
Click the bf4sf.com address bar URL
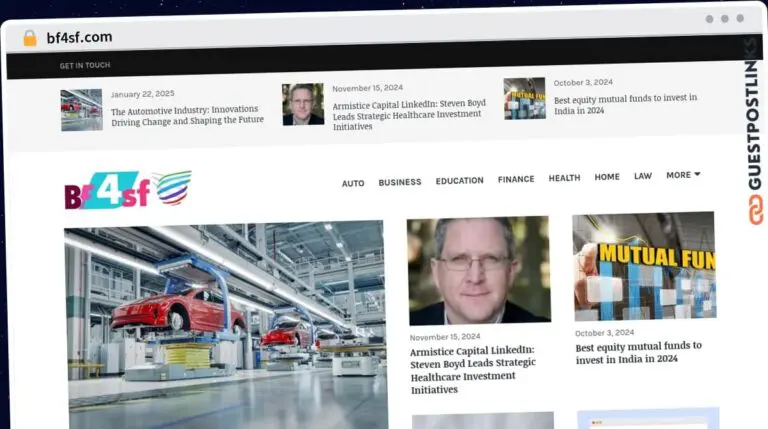[x=79, y=38]
